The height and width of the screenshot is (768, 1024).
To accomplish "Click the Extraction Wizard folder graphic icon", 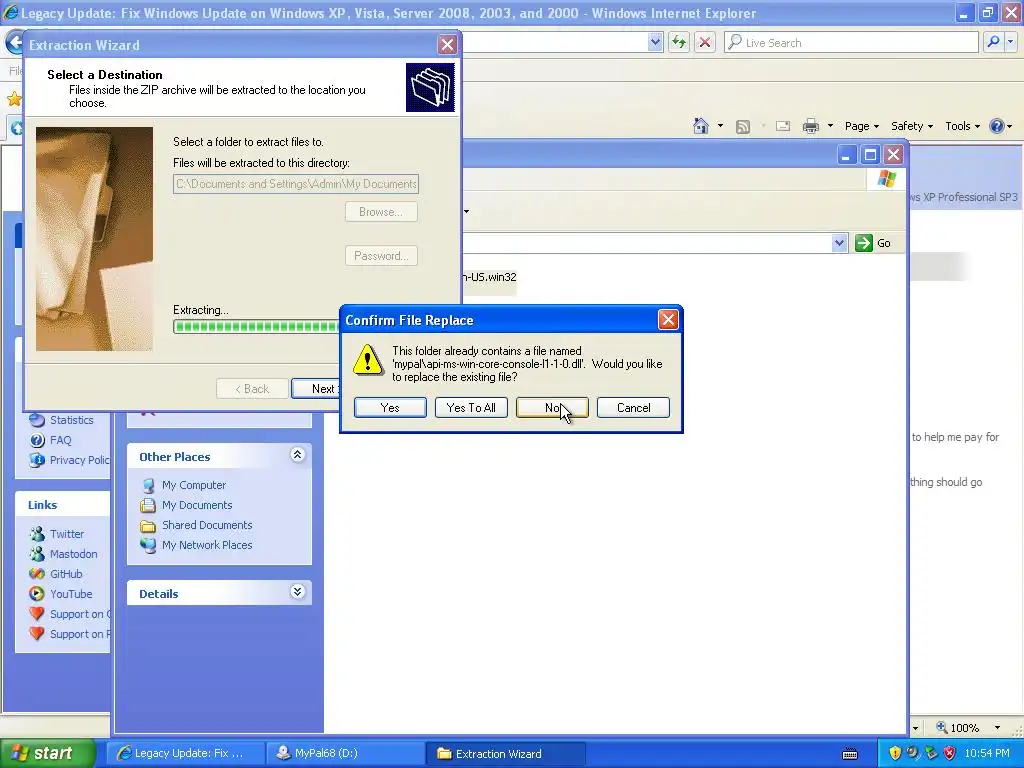I will (430, 87).
